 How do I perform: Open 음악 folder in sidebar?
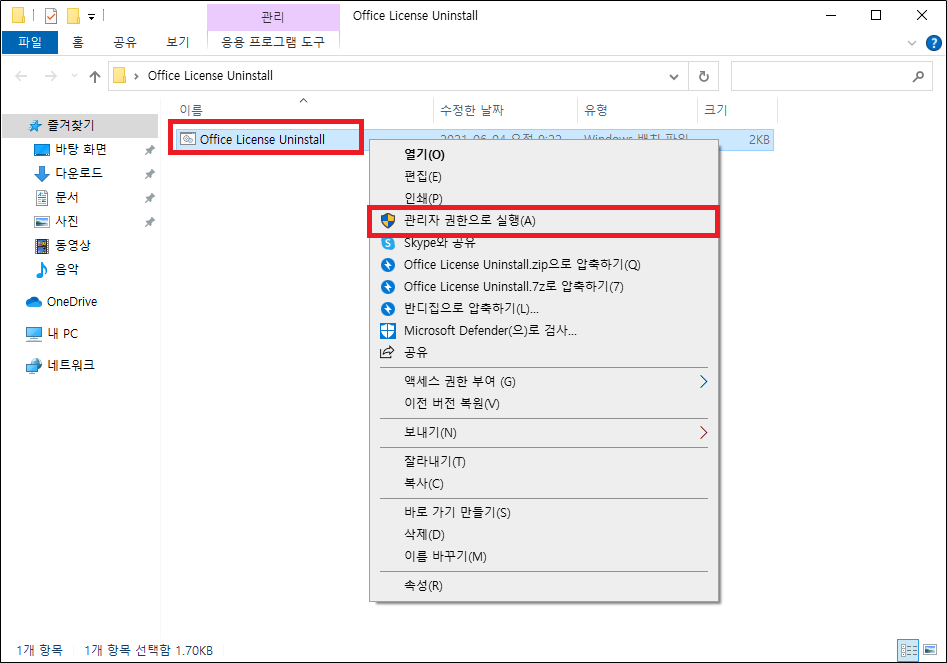(66, 269)
